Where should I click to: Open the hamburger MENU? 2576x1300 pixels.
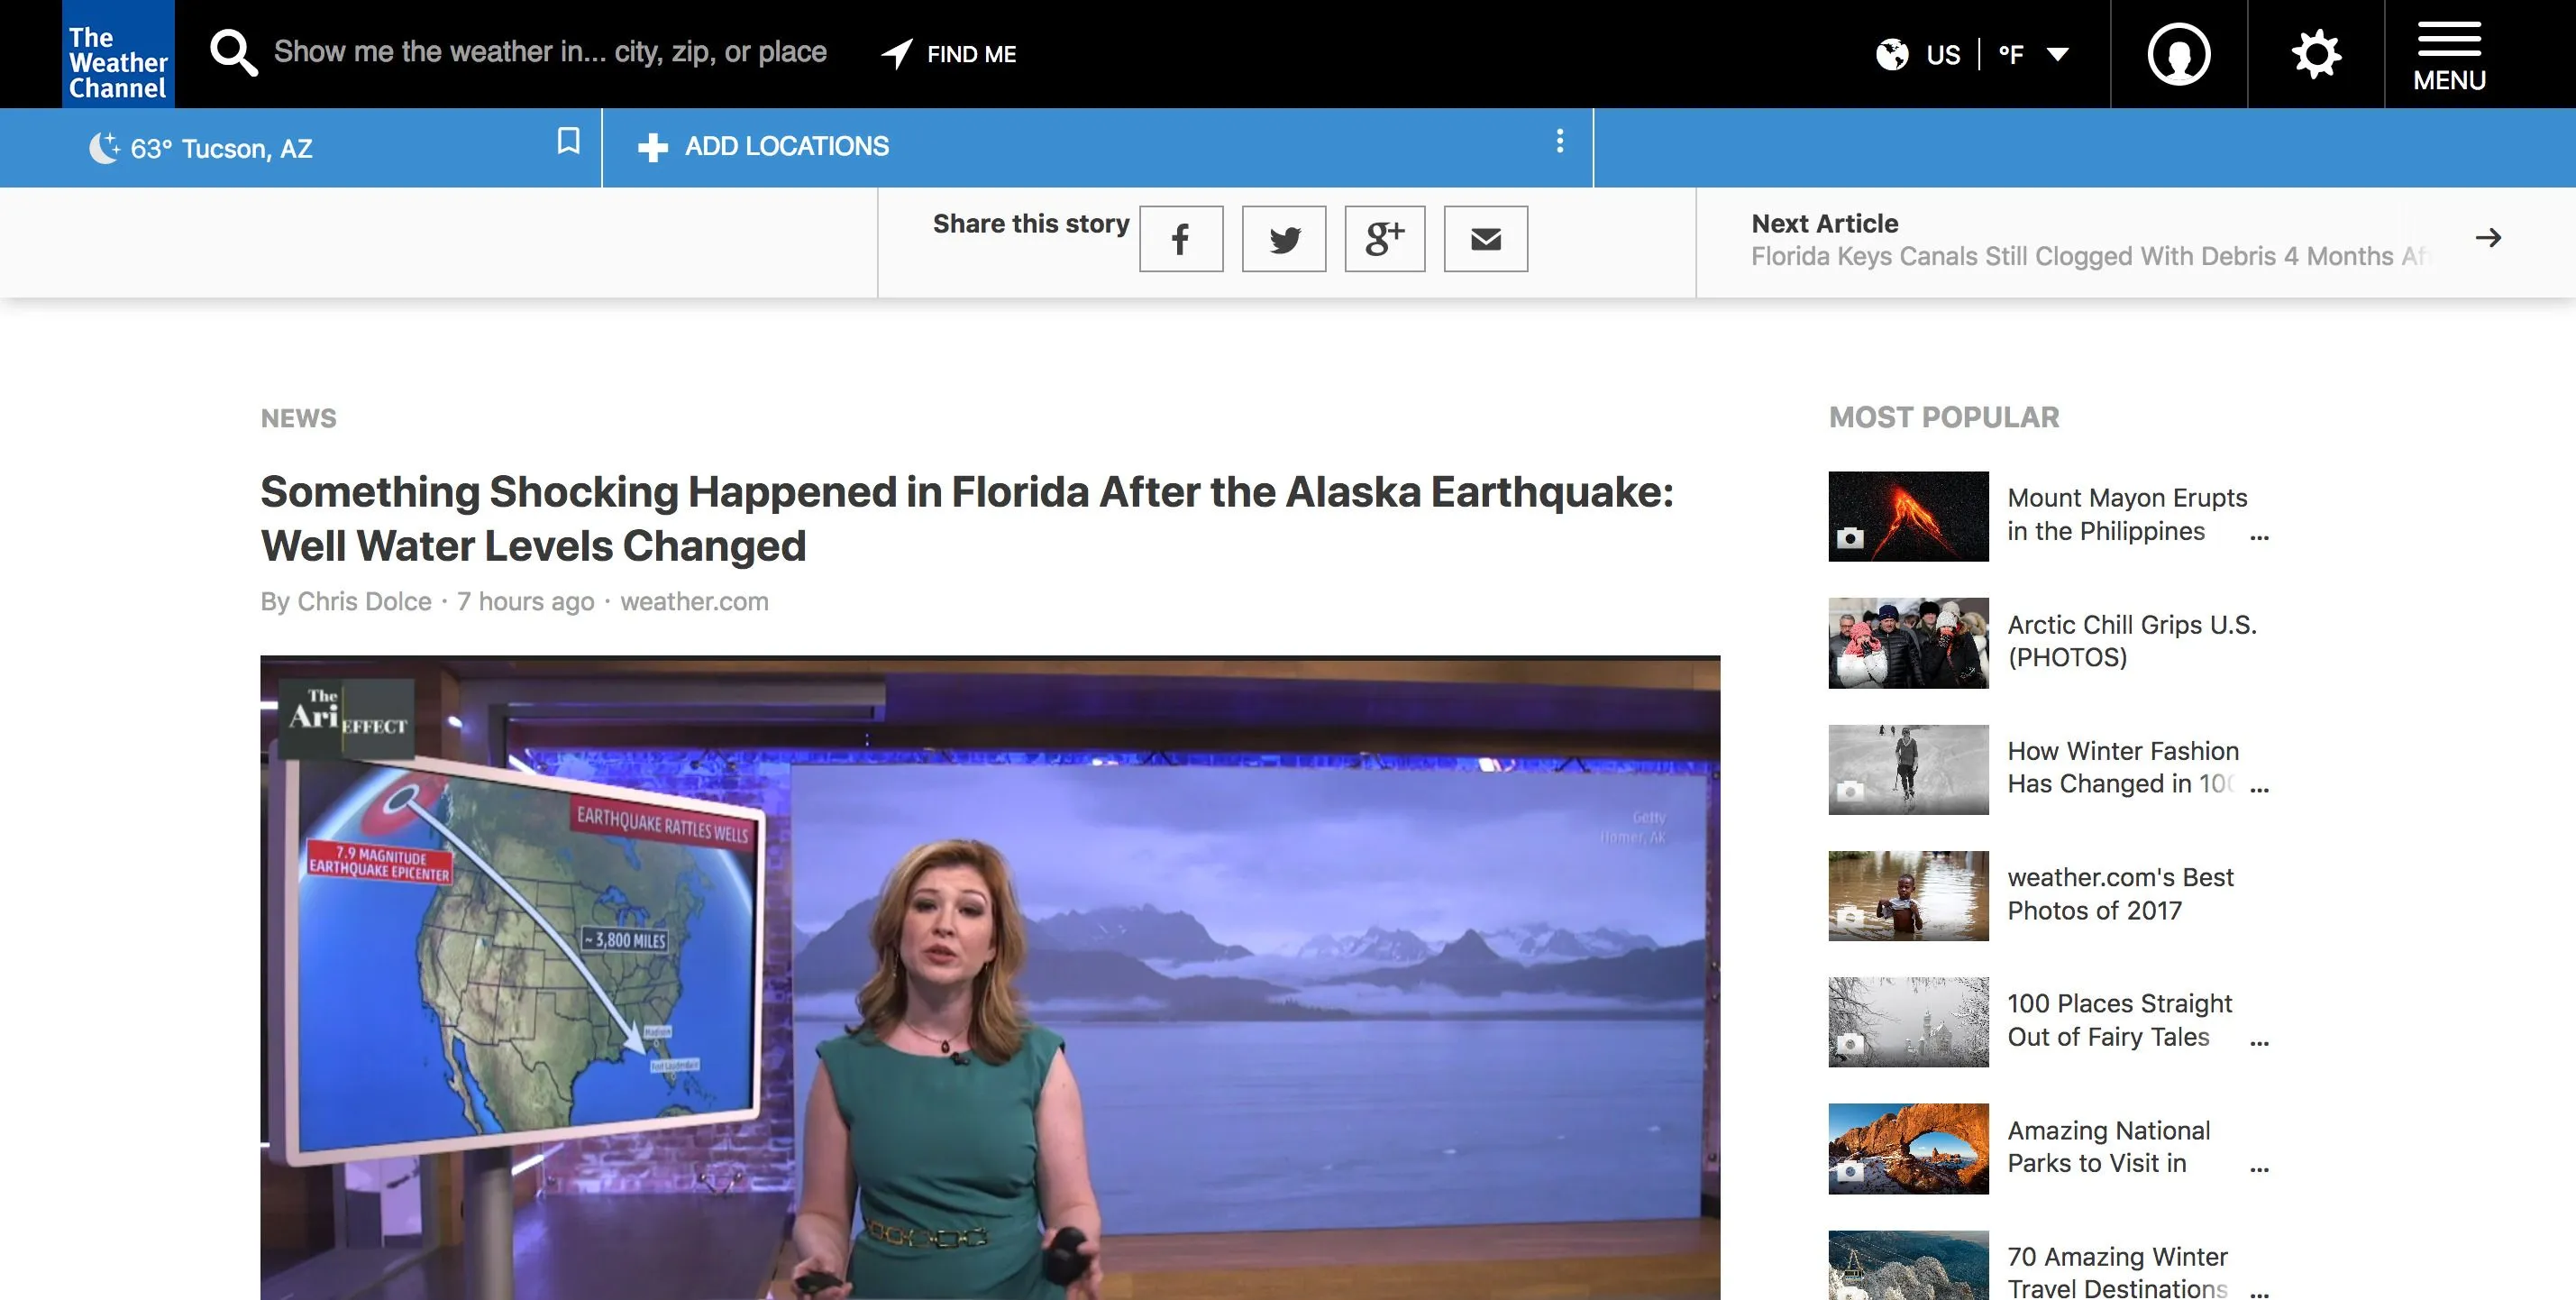[x=2449, y=54]
